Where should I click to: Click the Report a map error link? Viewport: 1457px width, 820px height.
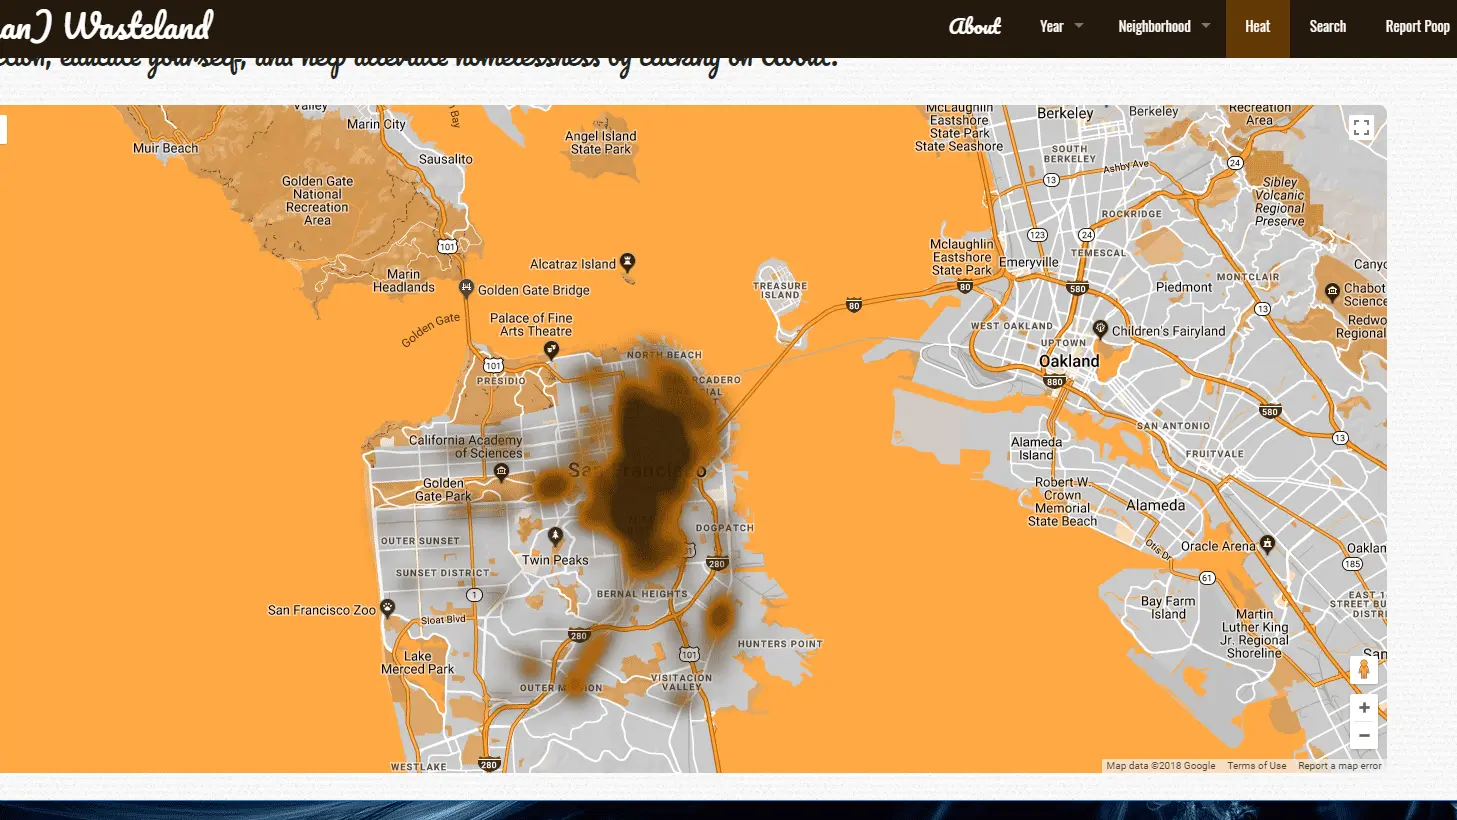pyautogui.click(x=1338, y=765)
